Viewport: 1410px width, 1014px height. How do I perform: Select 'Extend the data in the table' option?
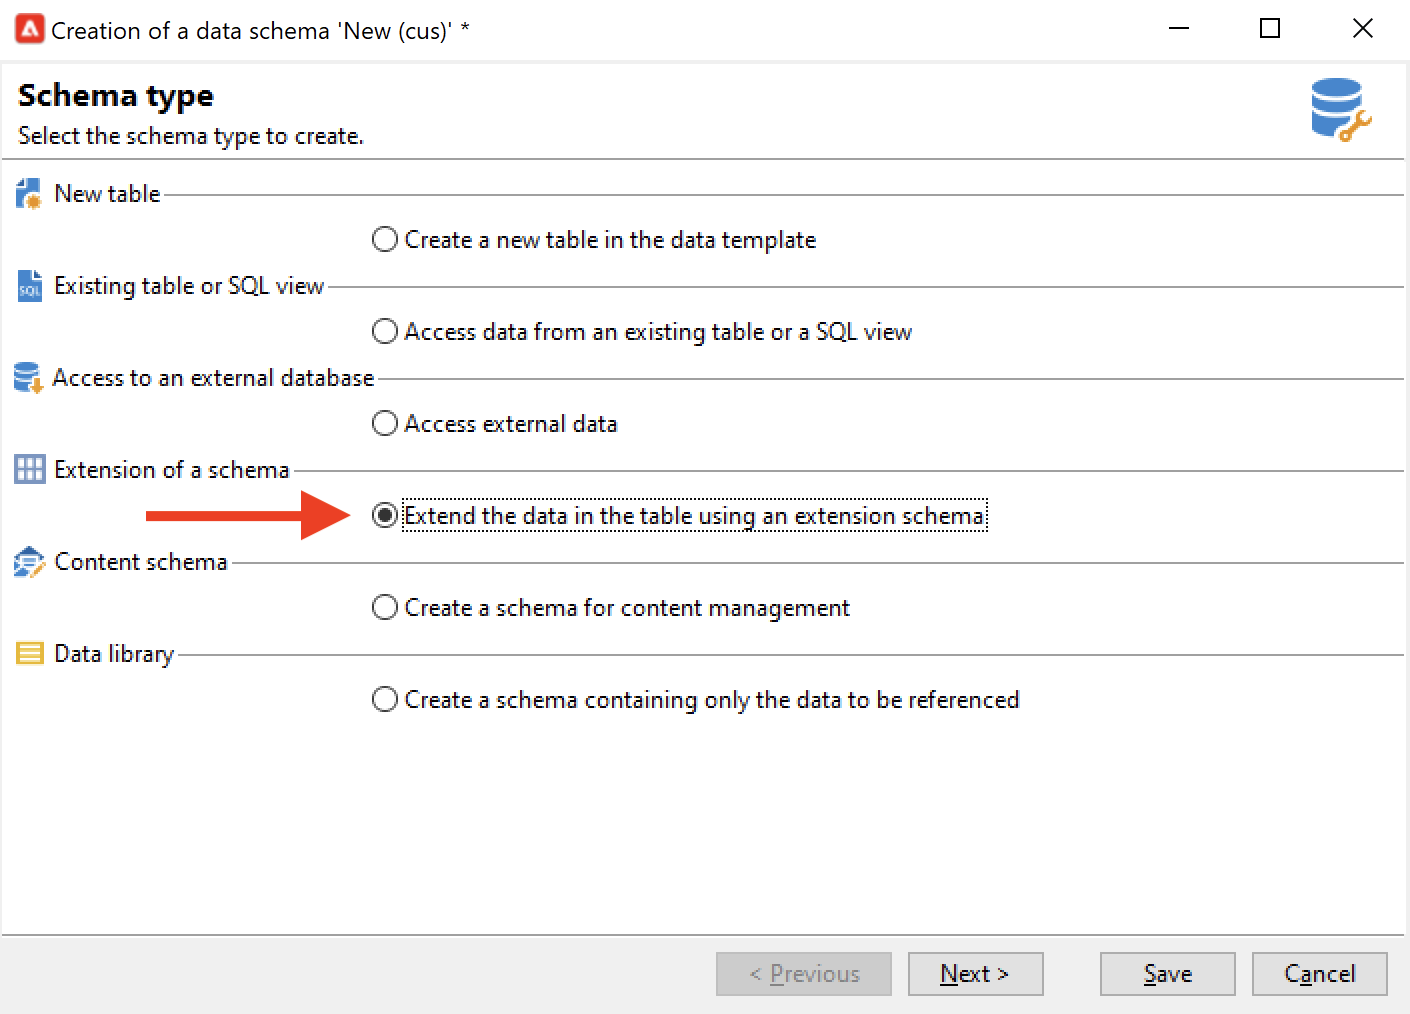click(385, 516)
